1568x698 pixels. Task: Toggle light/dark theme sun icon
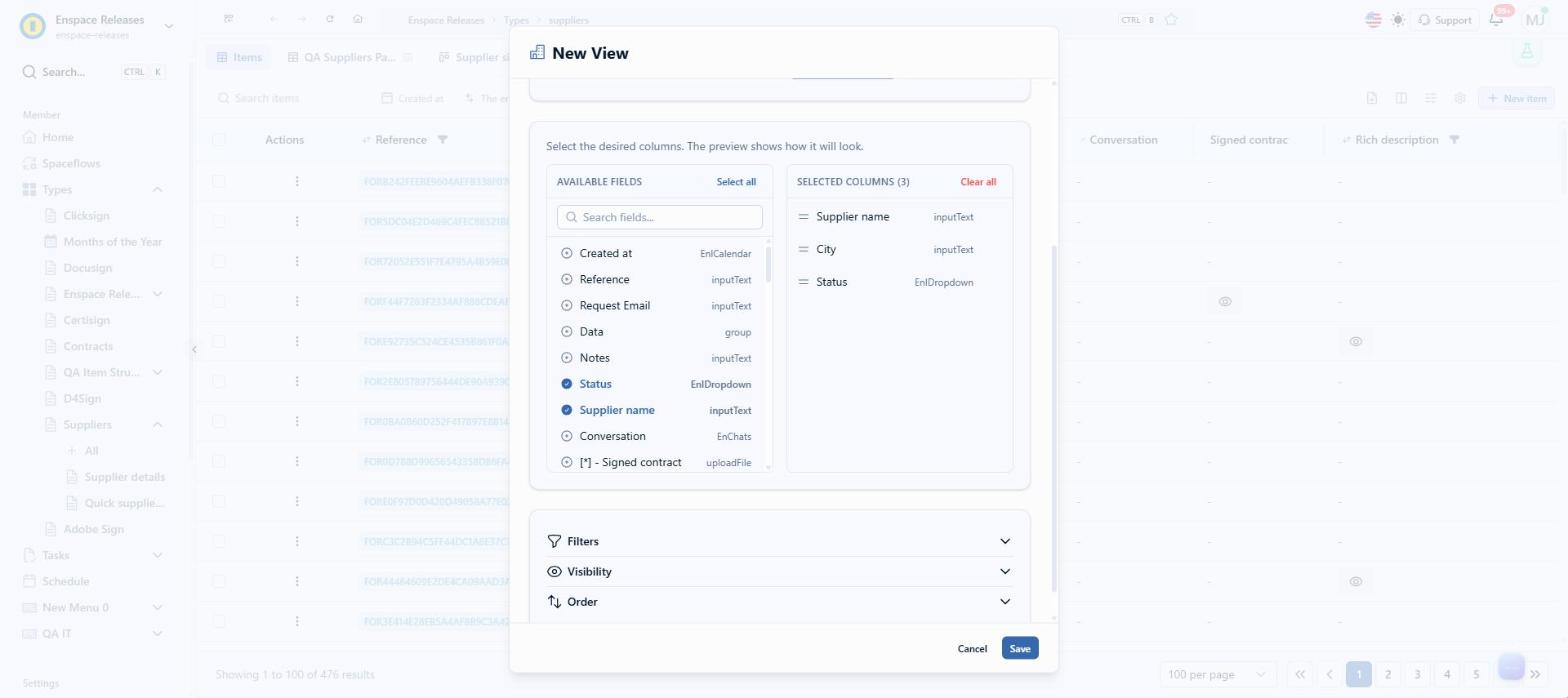[1398, 20]
